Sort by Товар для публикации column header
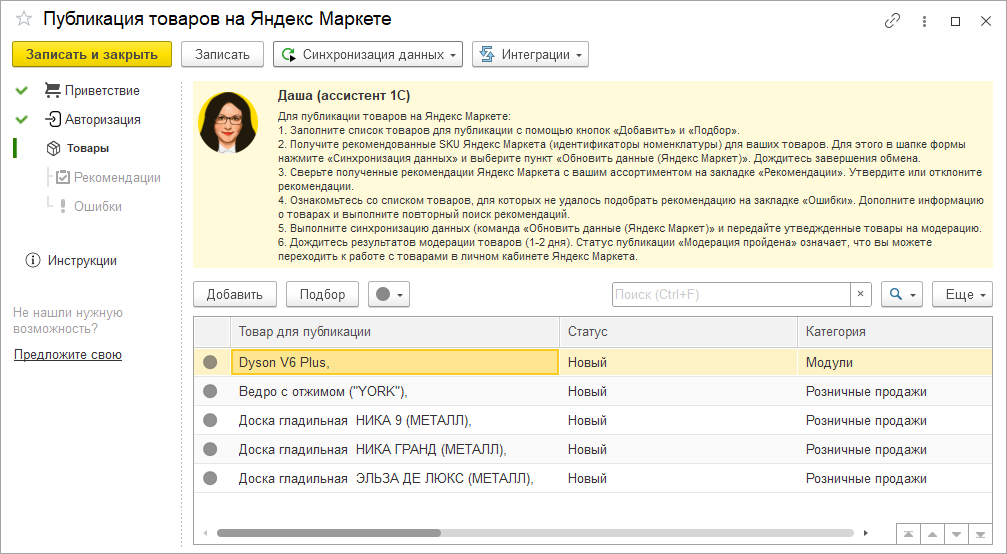This screenshot has width=1007, height=554. (x=395, y=332)
